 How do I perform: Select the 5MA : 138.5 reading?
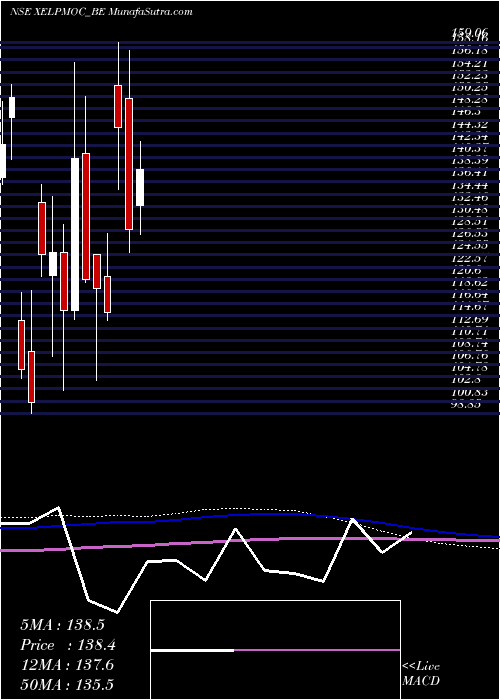(x=62, y=625)
